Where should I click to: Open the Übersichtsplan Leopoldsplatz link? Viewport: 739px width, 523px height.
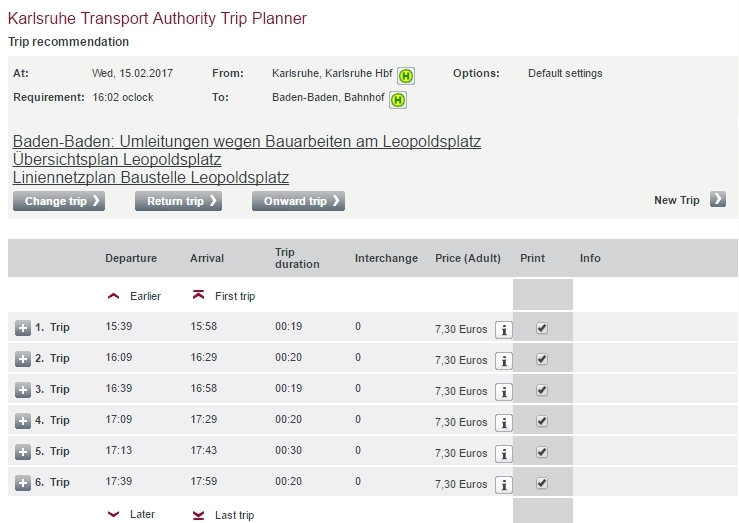(117, 160)
